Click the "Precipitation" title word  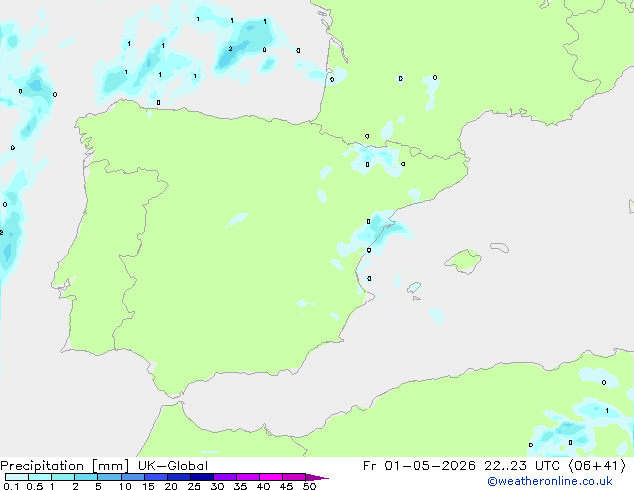42,466
